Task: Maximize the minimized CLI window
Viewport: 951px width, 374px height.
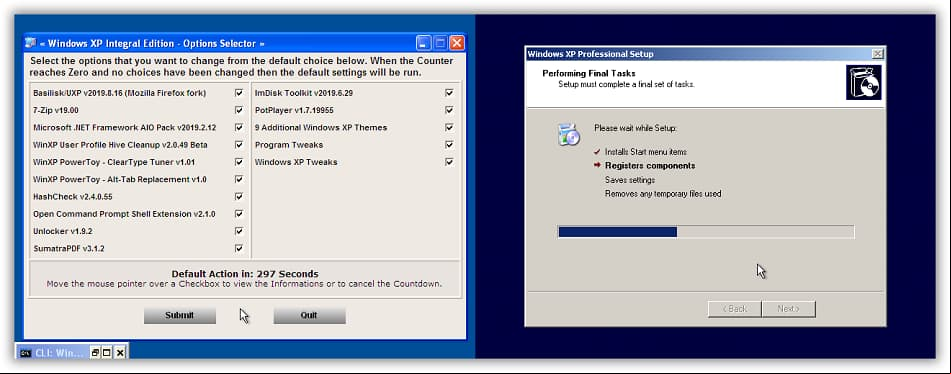Action: pos(107,353)
